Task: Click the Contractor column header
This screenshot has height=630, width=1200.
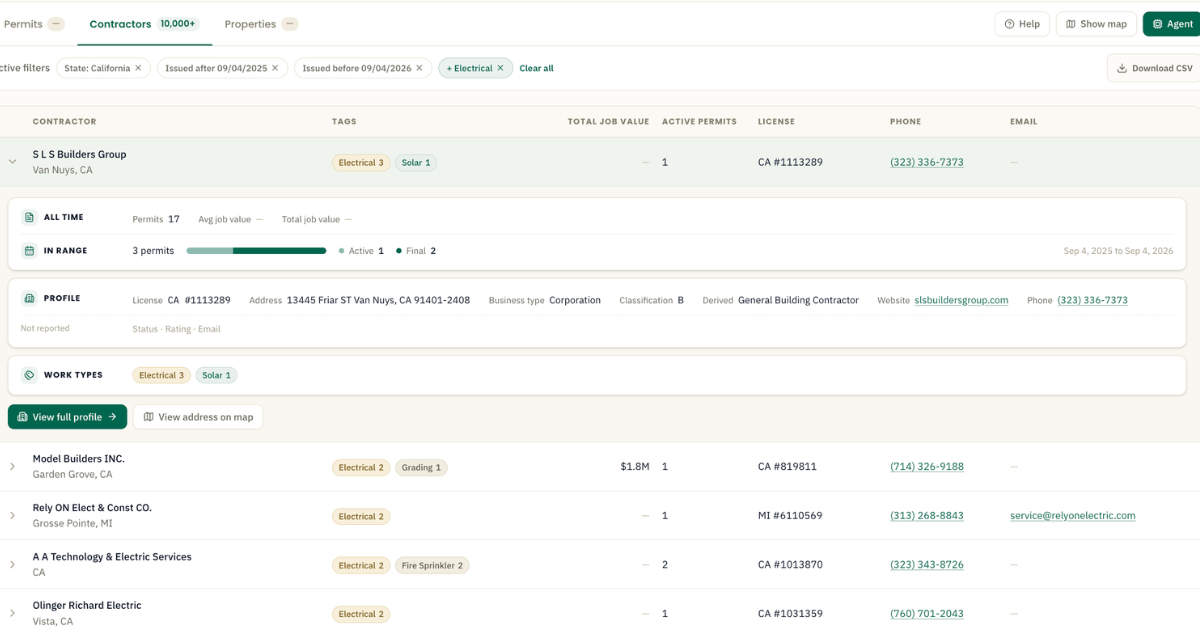Action: click(64, 121)
